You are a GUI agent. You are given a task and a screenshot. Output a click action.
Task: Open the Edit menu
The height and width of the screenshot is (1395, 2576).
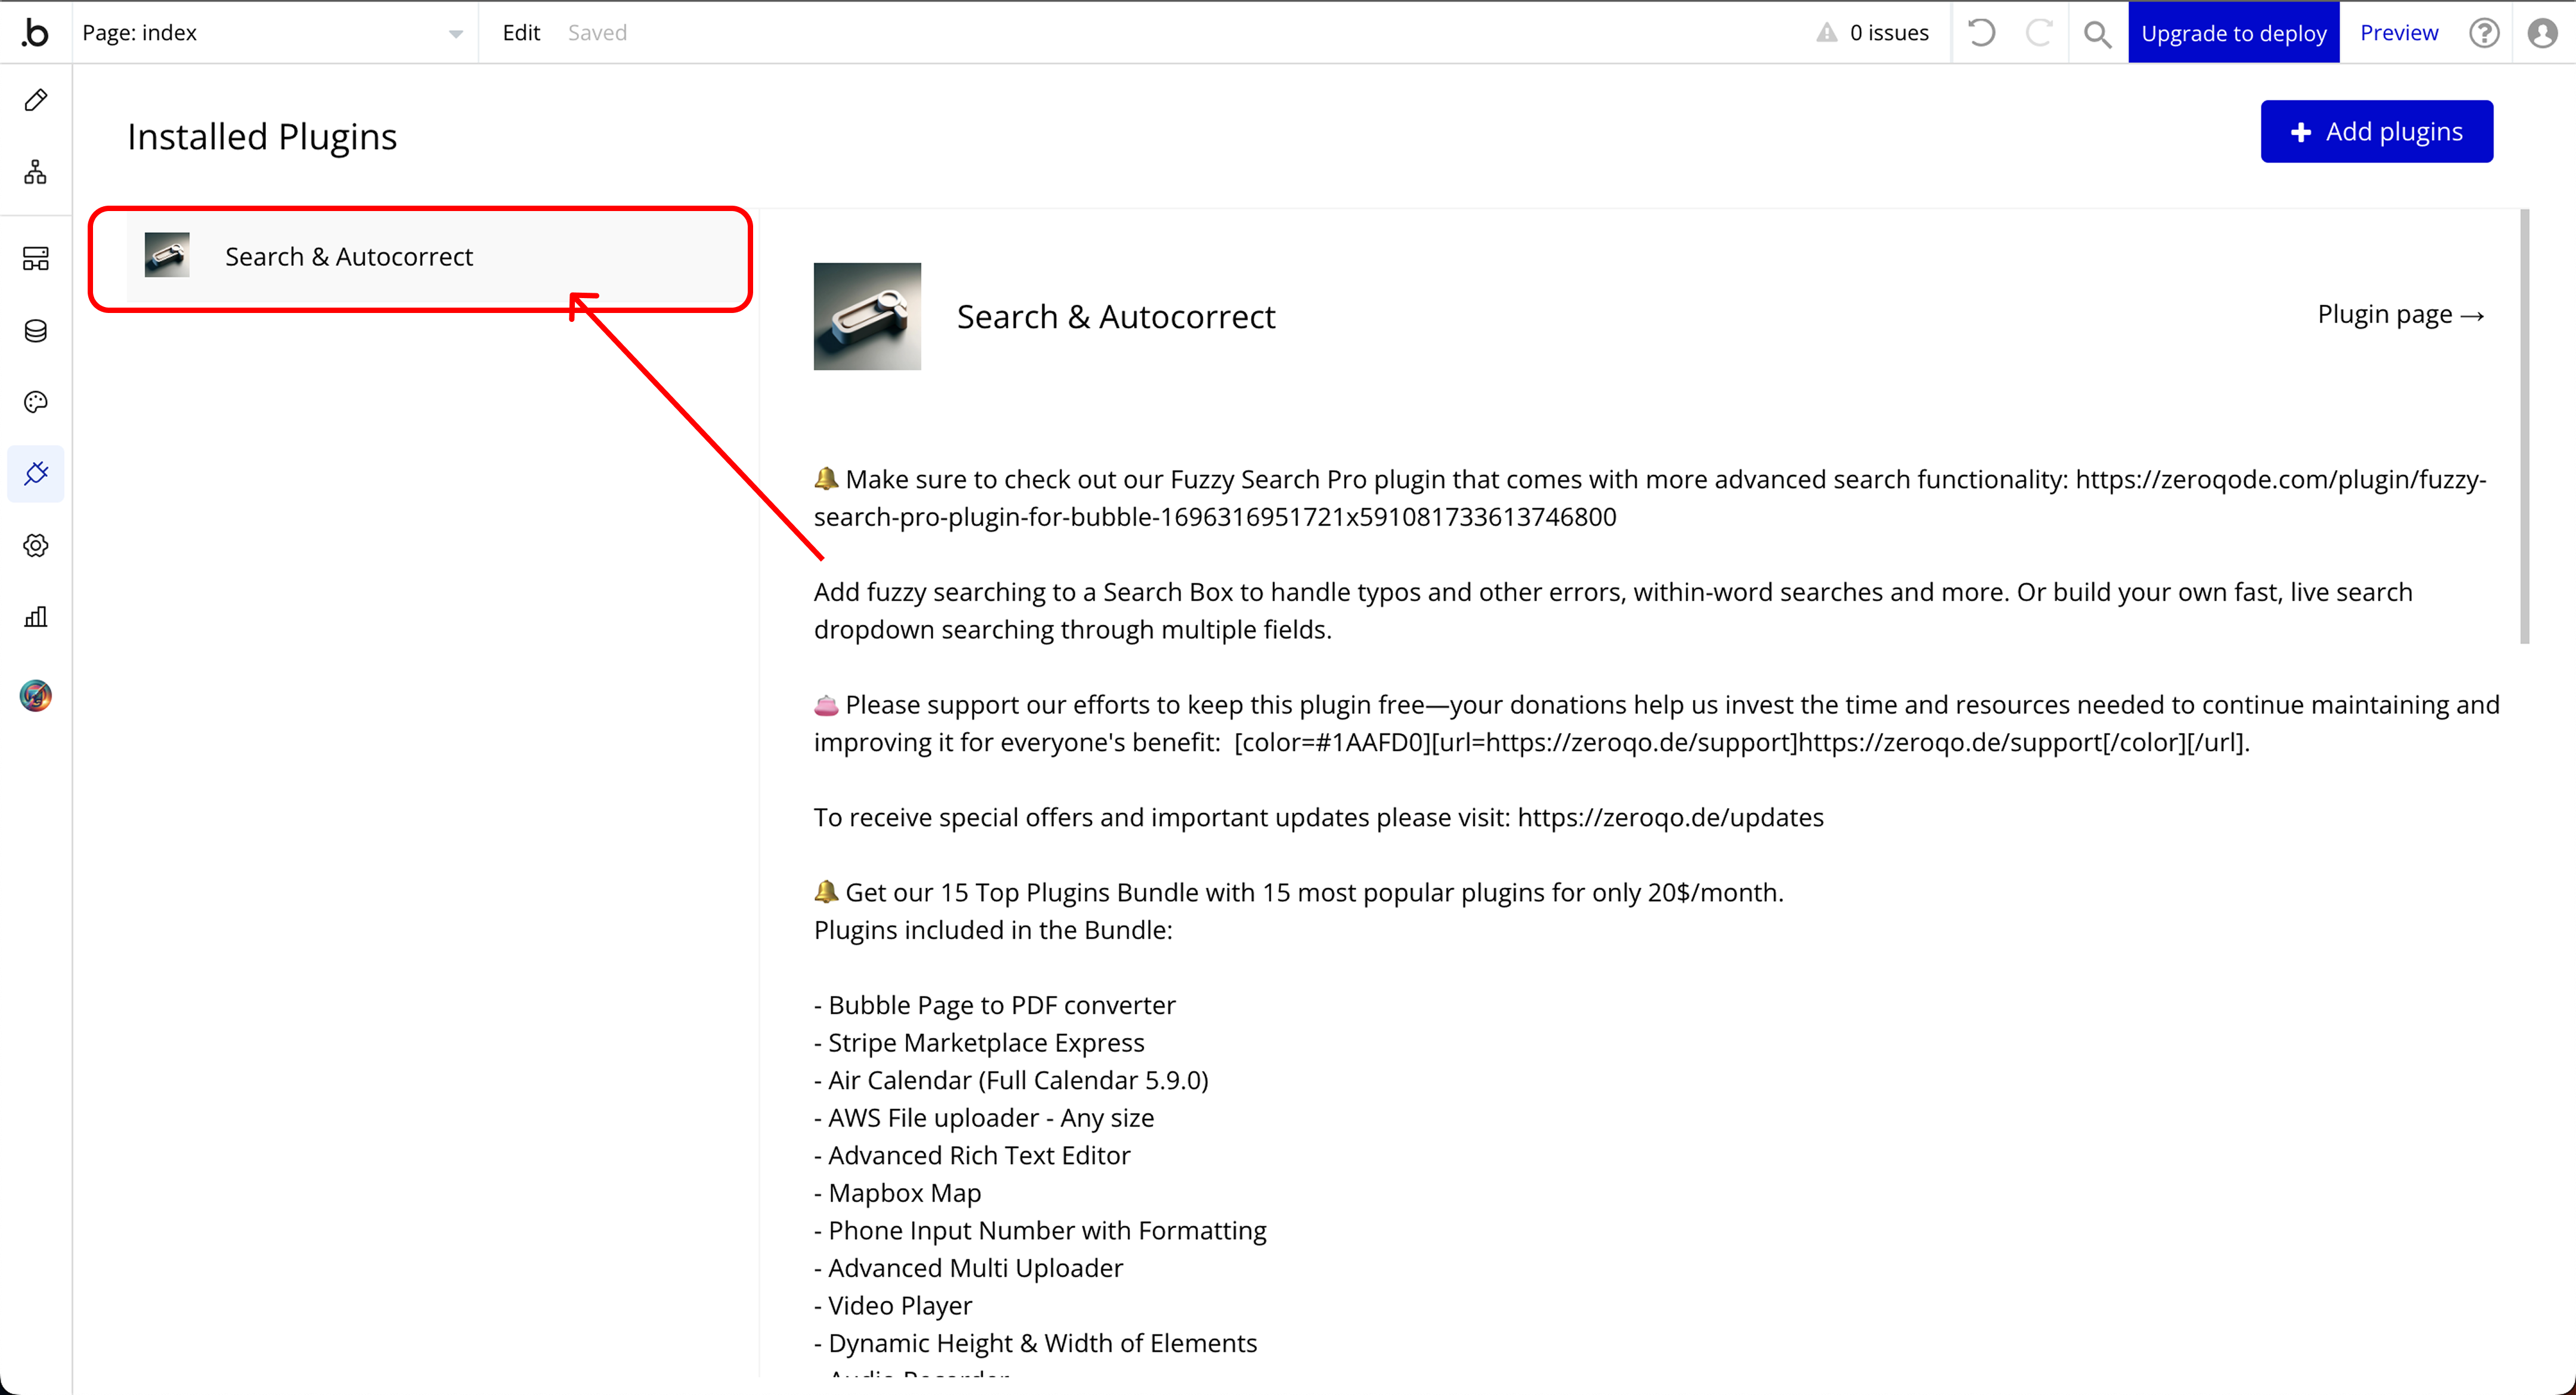point(521,33)
